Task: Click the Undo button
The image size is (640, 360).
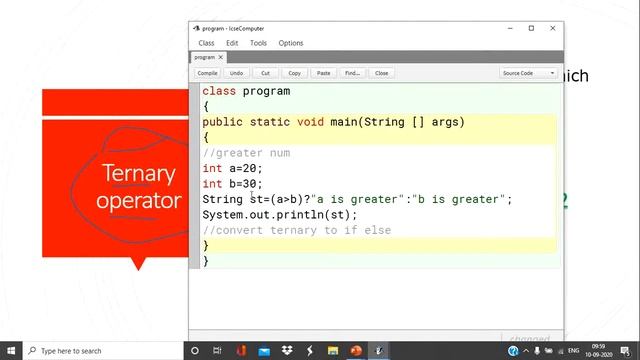Action: (236, 73)
